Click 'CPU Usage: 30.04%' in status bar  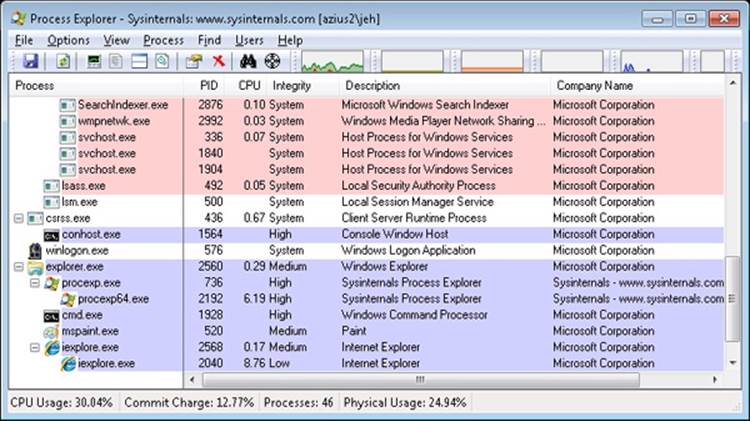pos(61,402)
